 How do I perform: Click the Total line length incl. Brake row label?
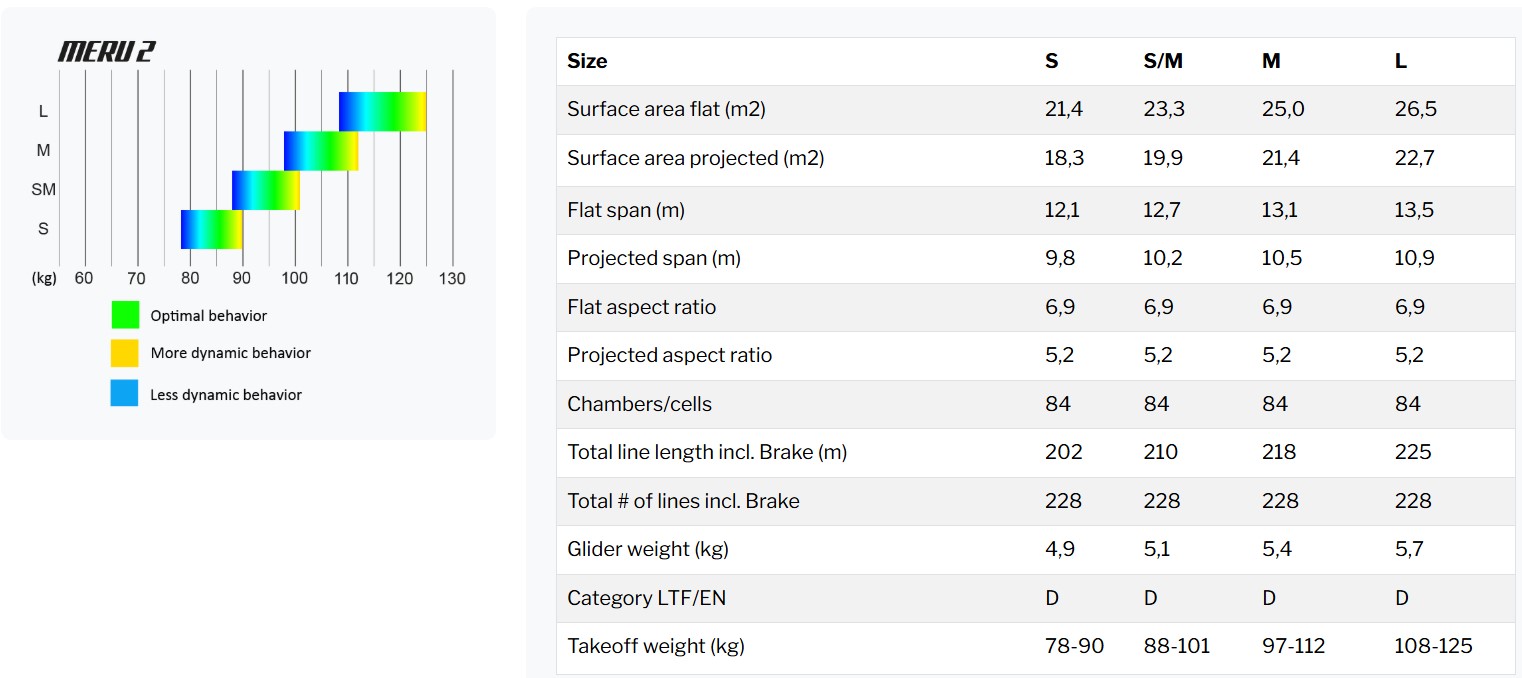707,452
